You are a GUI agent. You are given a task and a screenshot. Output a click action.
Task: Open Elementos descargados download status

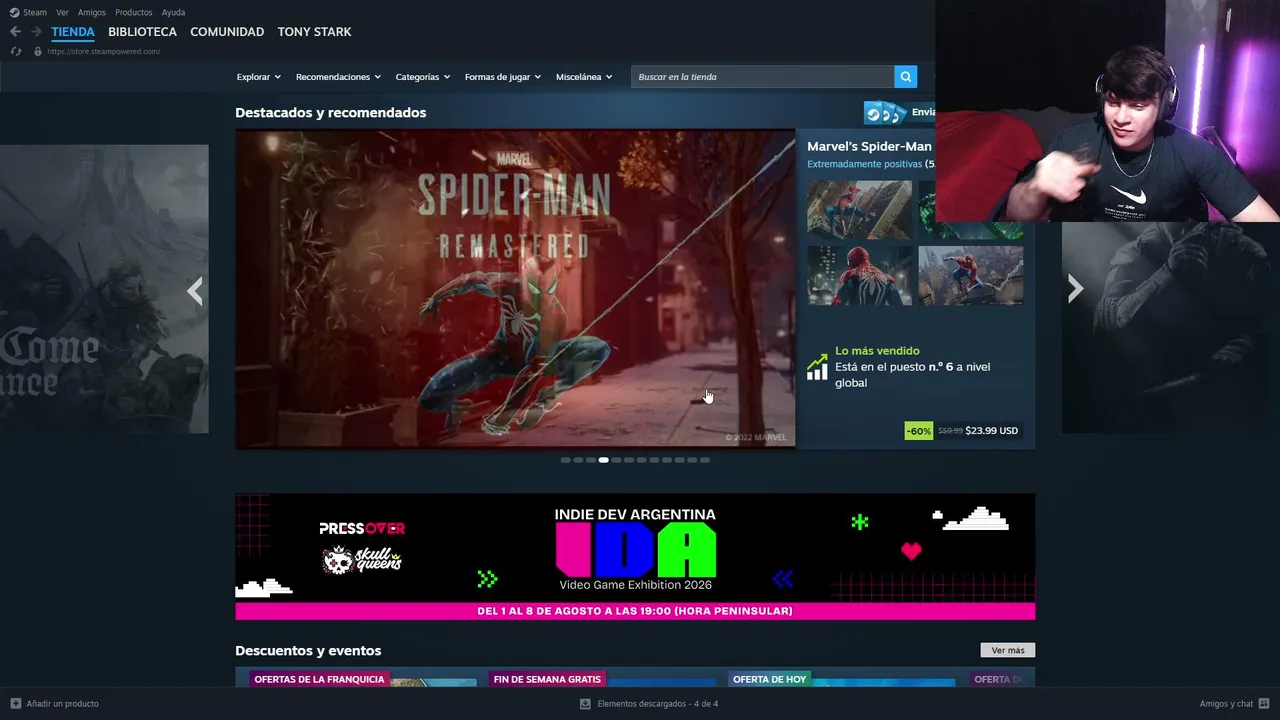pos(648,704)
